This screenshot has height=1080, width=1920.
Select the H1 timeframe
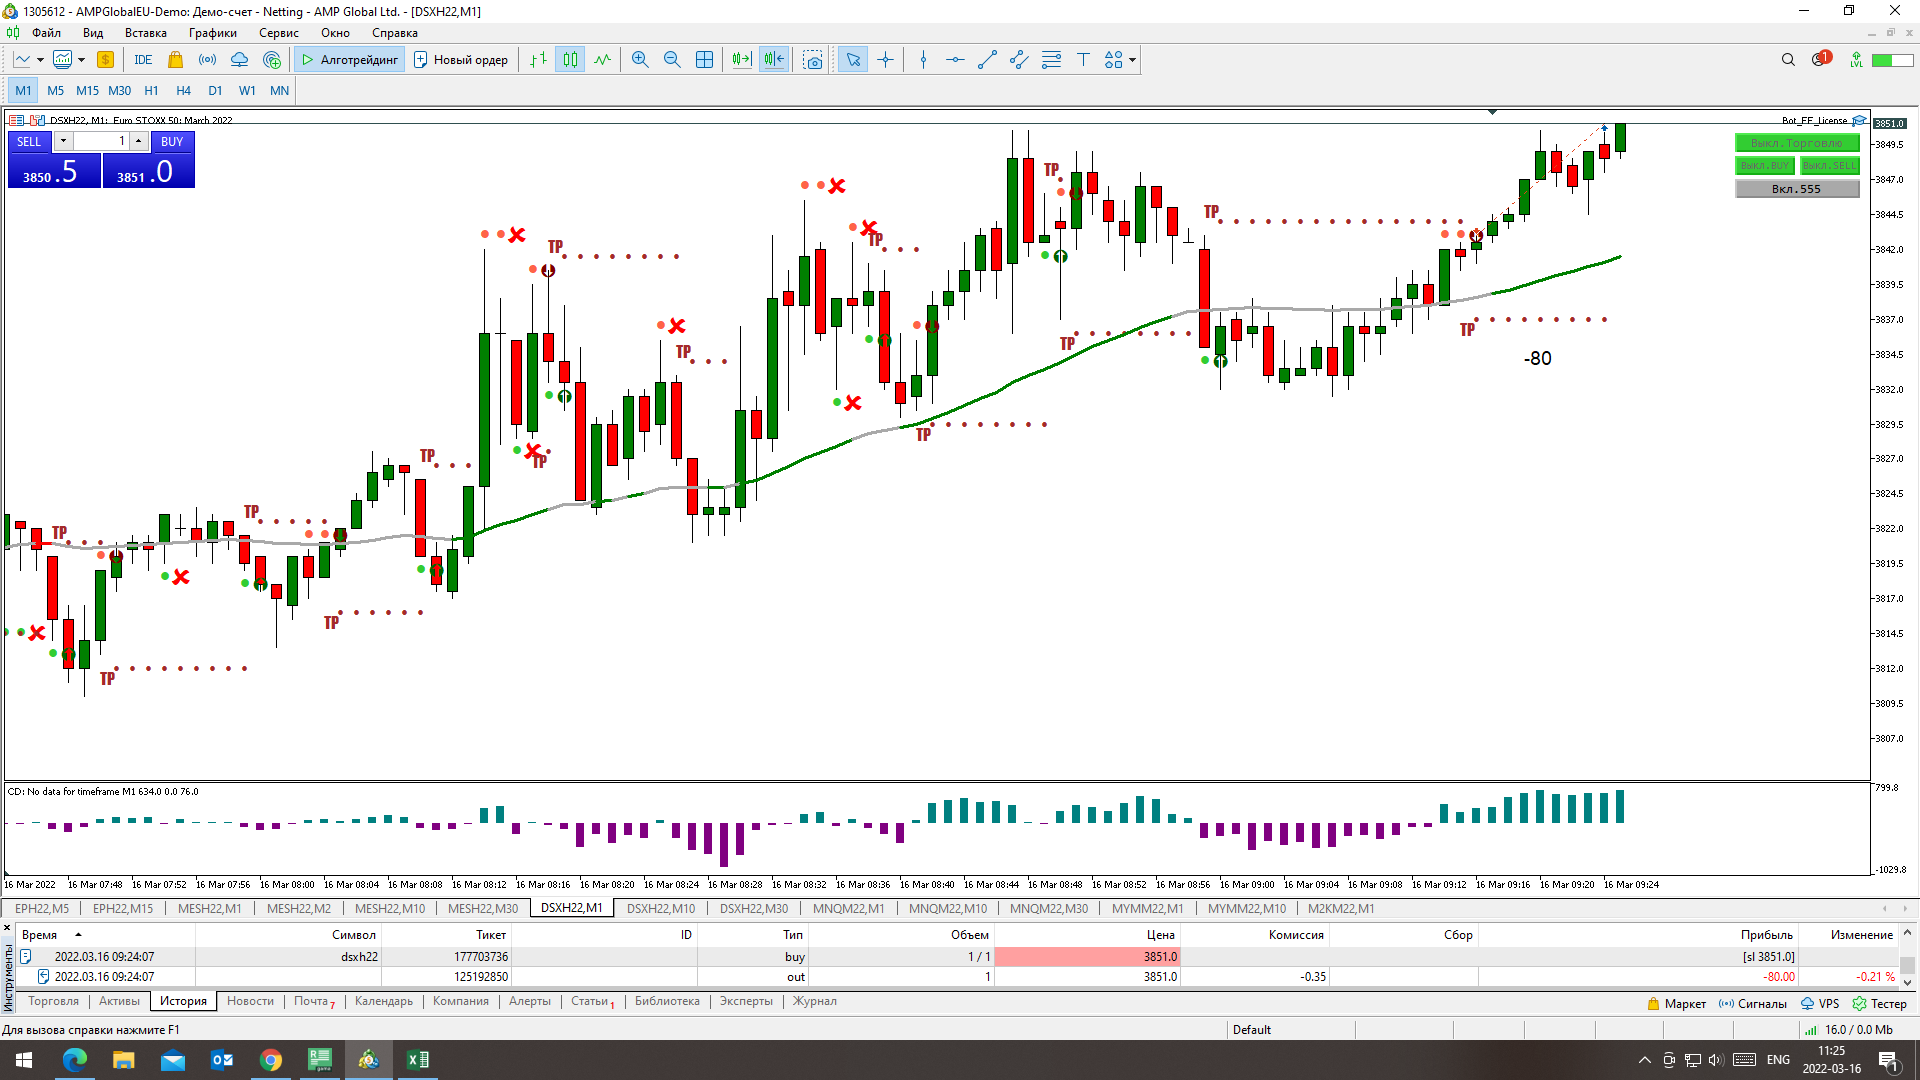point(151,91)
